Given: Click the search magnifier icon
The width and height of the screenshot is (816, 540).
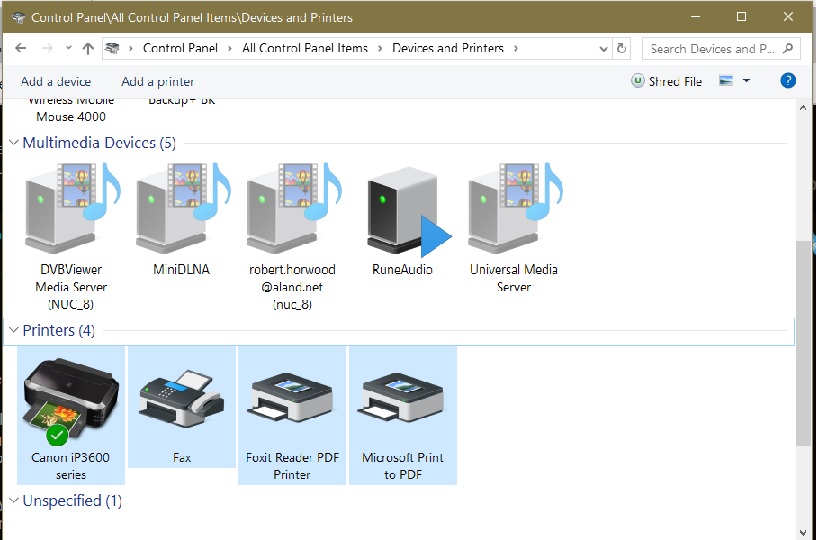Looking at the screenshot, I should [788, 48].
